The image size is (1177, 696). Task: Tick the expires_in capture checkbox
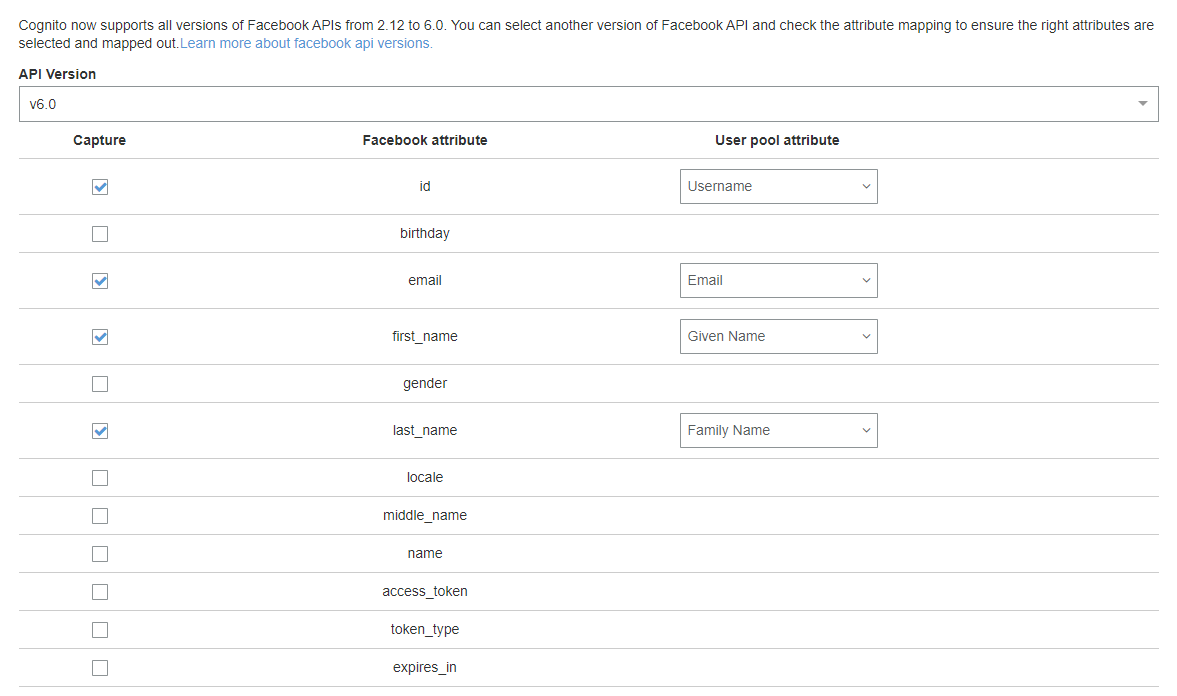tap(100, 668)
